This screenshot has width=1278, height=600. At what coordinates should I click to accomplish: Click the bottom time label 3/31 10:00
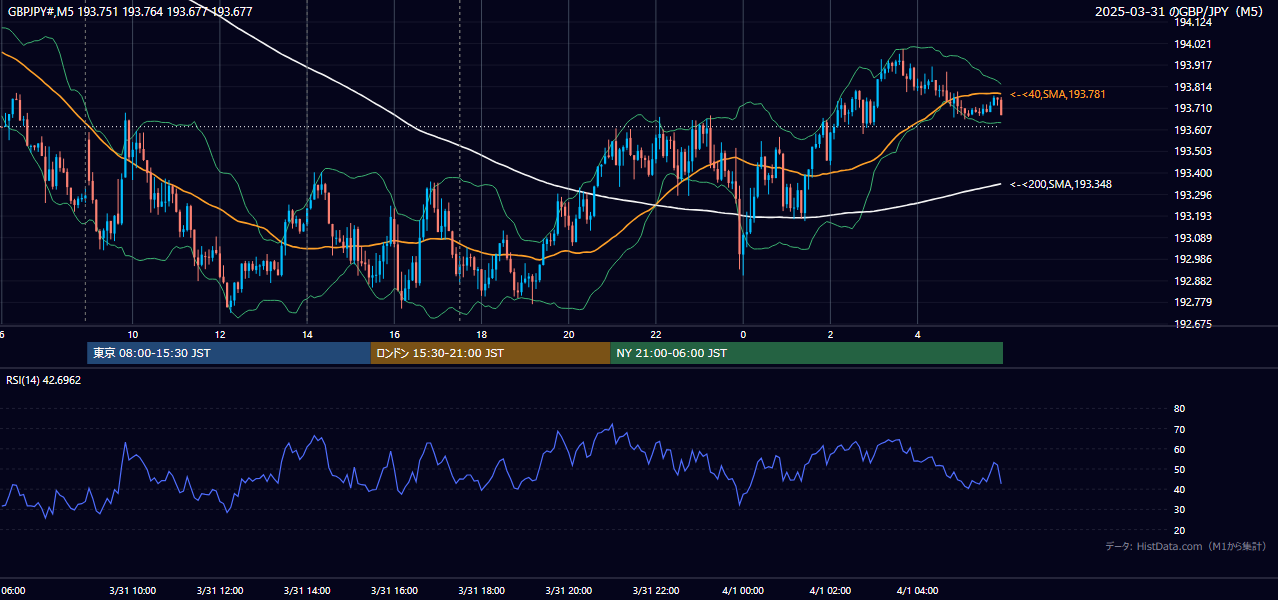(x=133, y=590)
